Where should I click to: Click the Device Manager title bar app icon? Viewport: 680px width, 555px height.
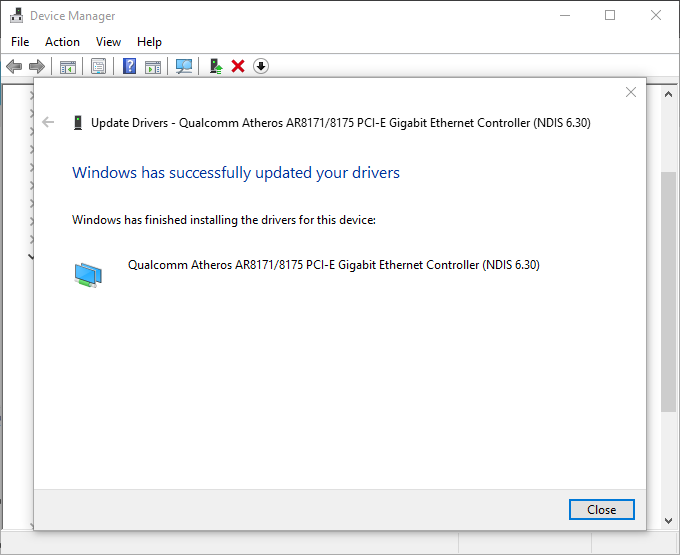16,15
